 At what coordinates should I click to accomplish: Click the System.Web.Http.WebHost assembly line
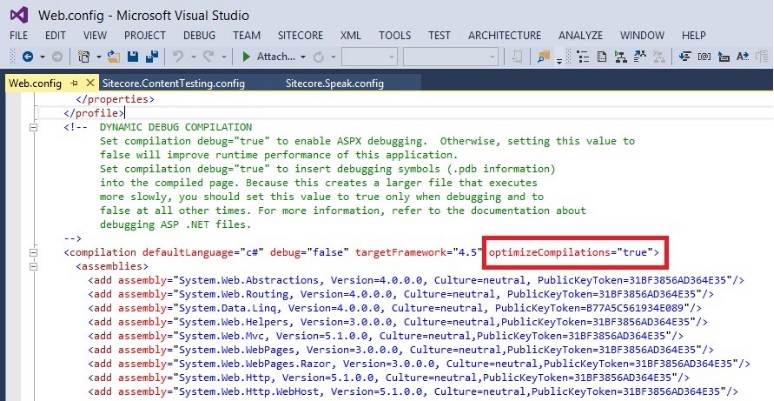[413, 392]
